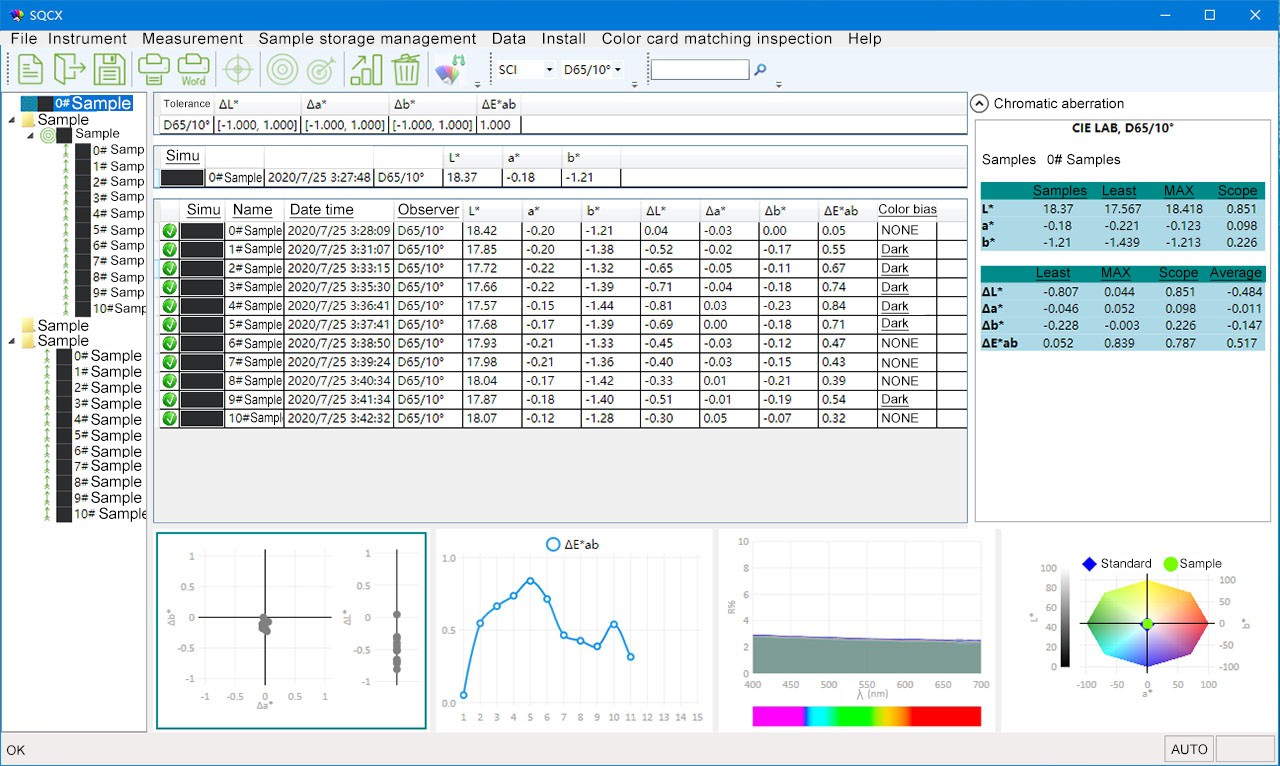Create a new document
The width and height of the screenshot is (1280, 766).
(30, 68)
